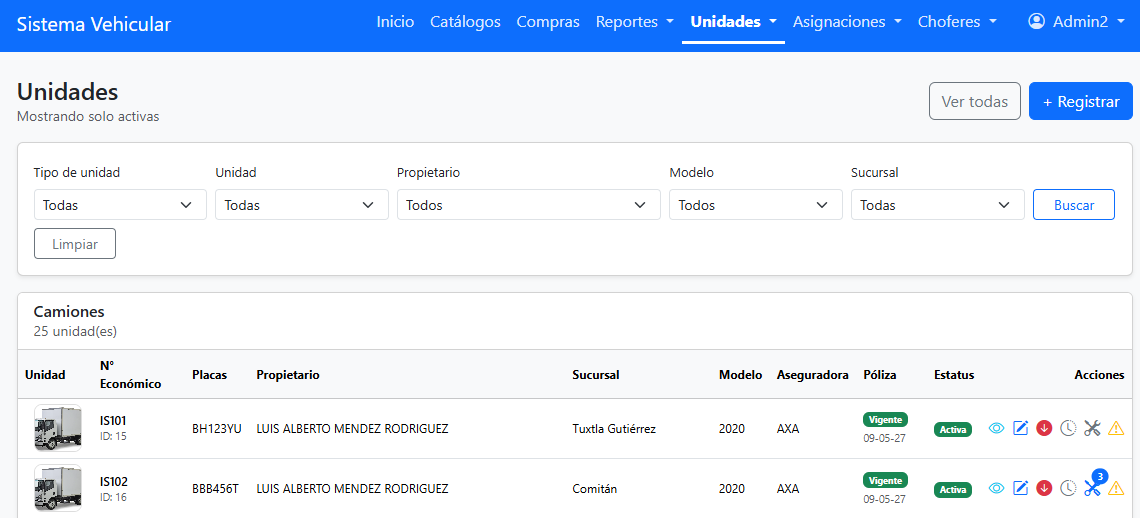
Task: Expand the Unidades navigation menu
Action: click(734, 22)
